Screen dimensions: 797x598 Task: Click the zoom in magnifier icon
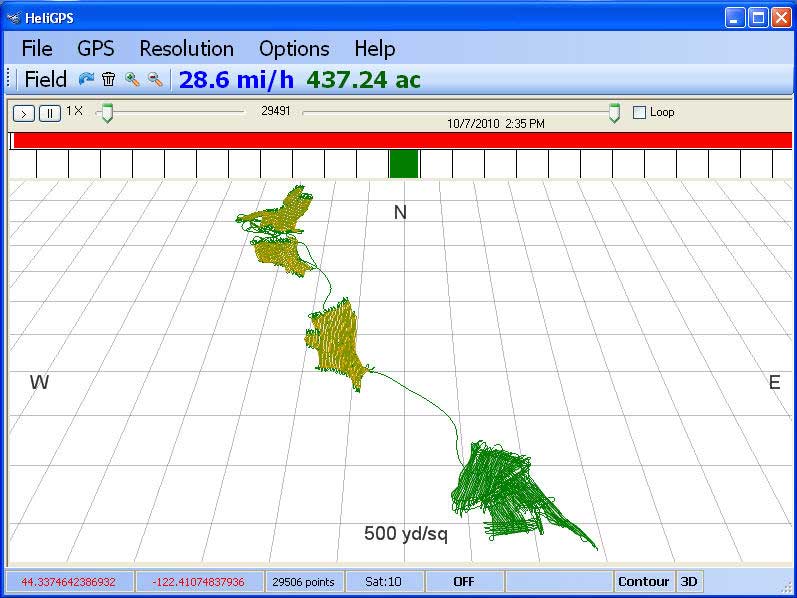pos(132,80)
